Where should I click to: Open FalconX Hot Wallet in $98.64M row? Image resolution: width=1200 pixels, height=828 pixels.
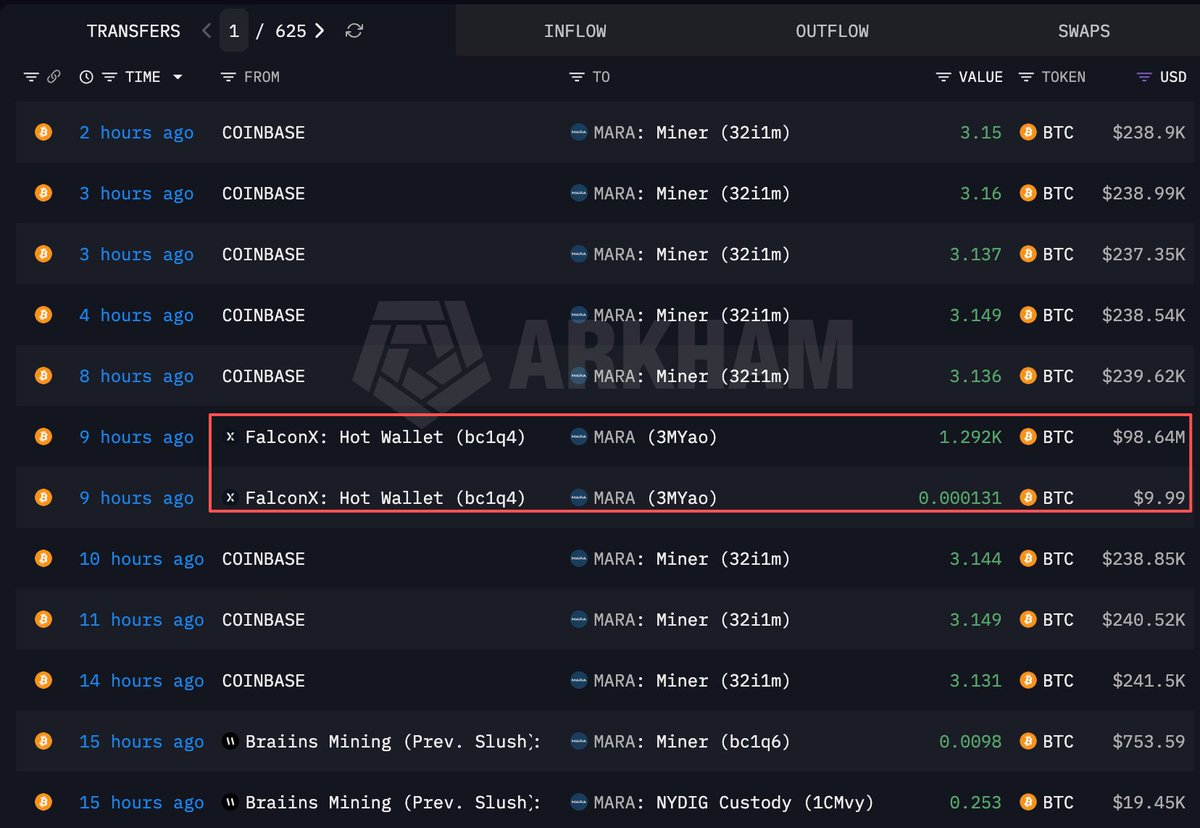click(385, 437)
